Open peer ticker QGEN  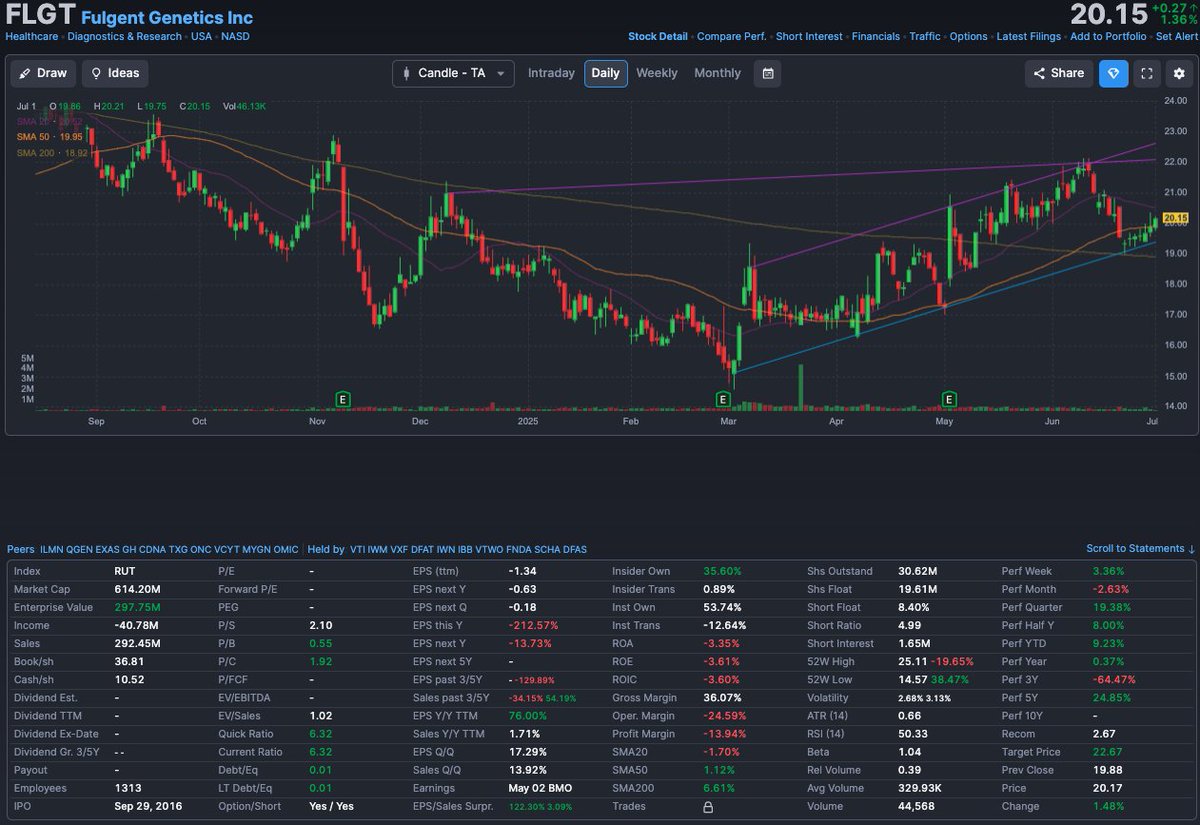80,550
